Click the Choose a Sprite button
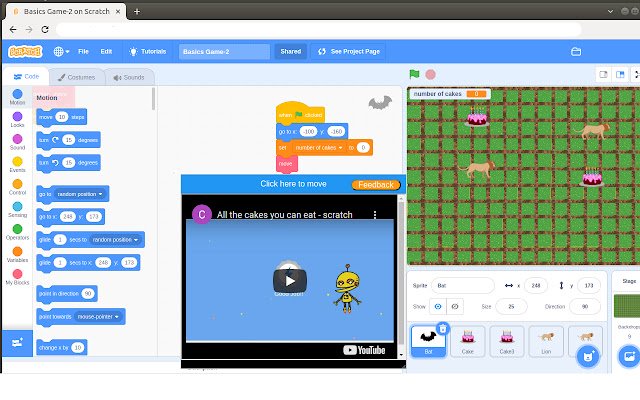The image size is (640, 400). pos(588,356)
